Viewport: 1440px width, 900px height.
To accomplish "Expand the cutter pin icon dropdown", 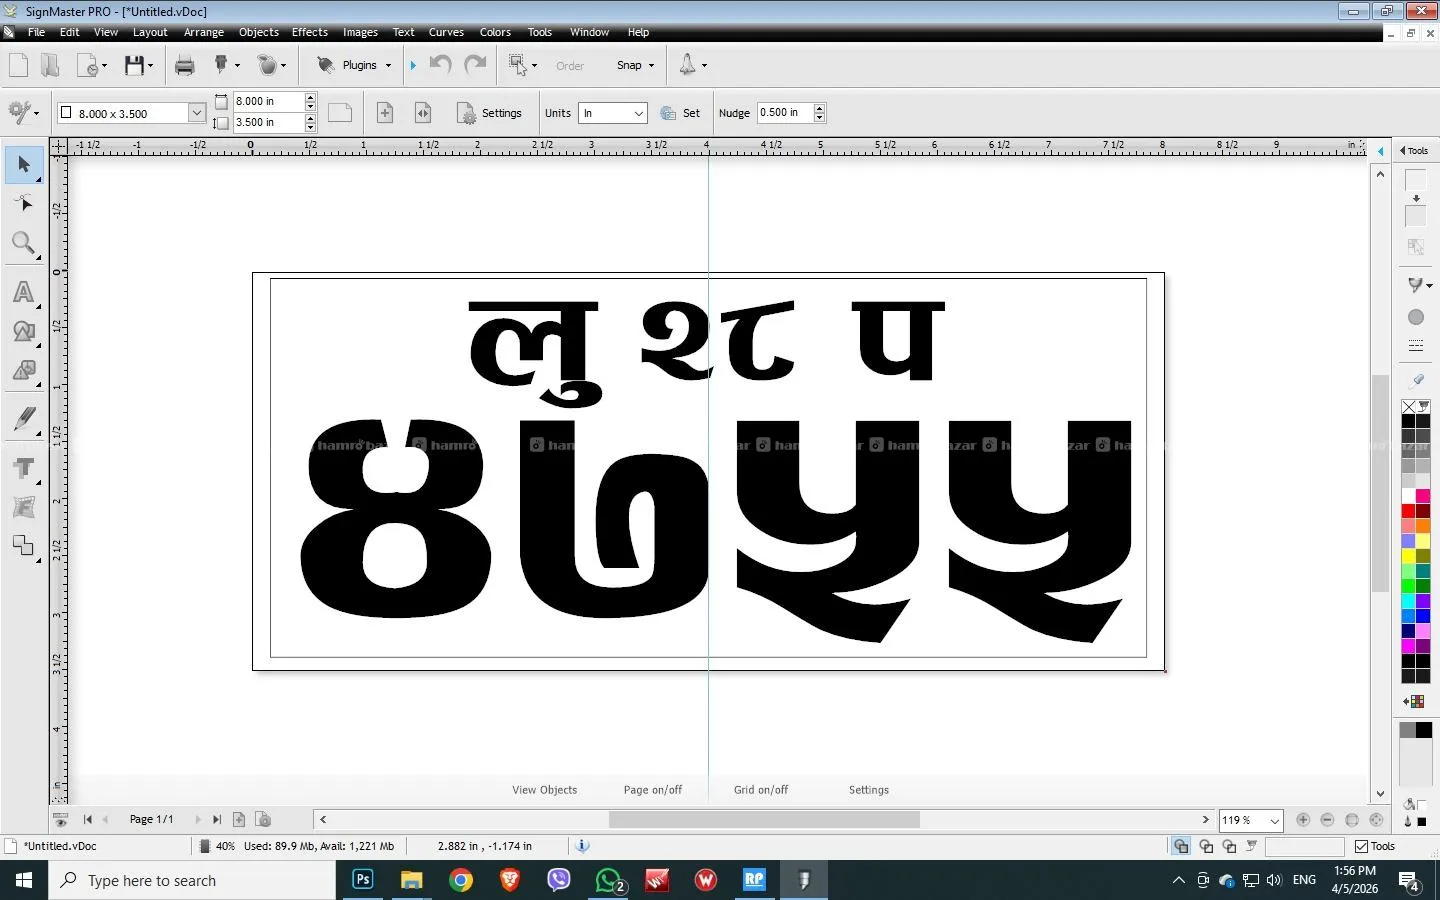I will (x=237, y=65).
